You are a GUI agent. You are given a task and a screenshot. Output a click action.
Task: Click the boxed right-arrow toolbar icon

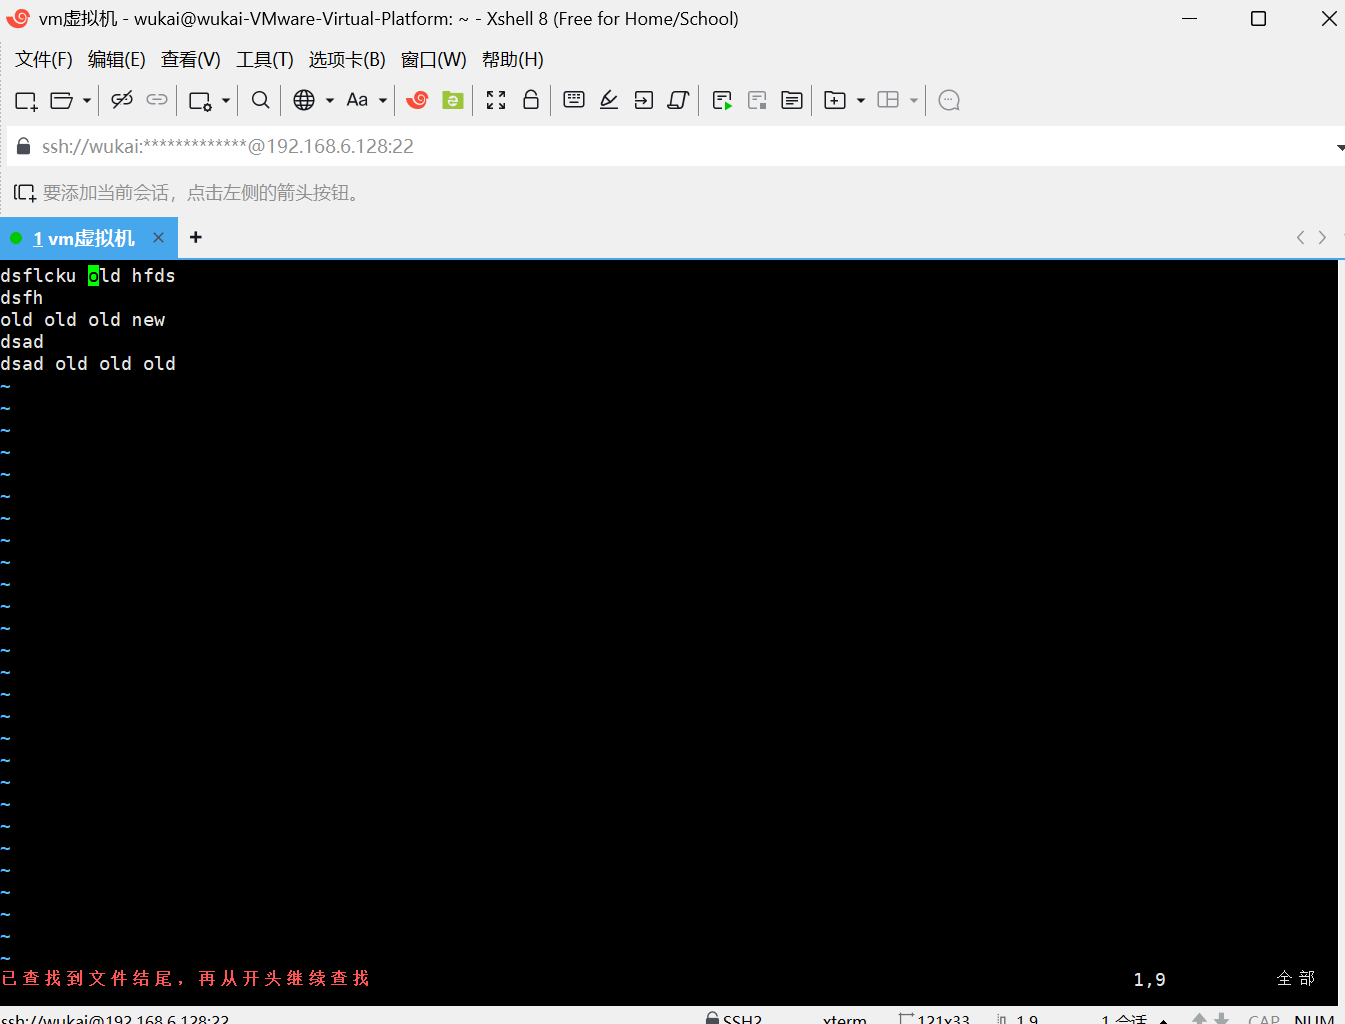pos(644,100)
